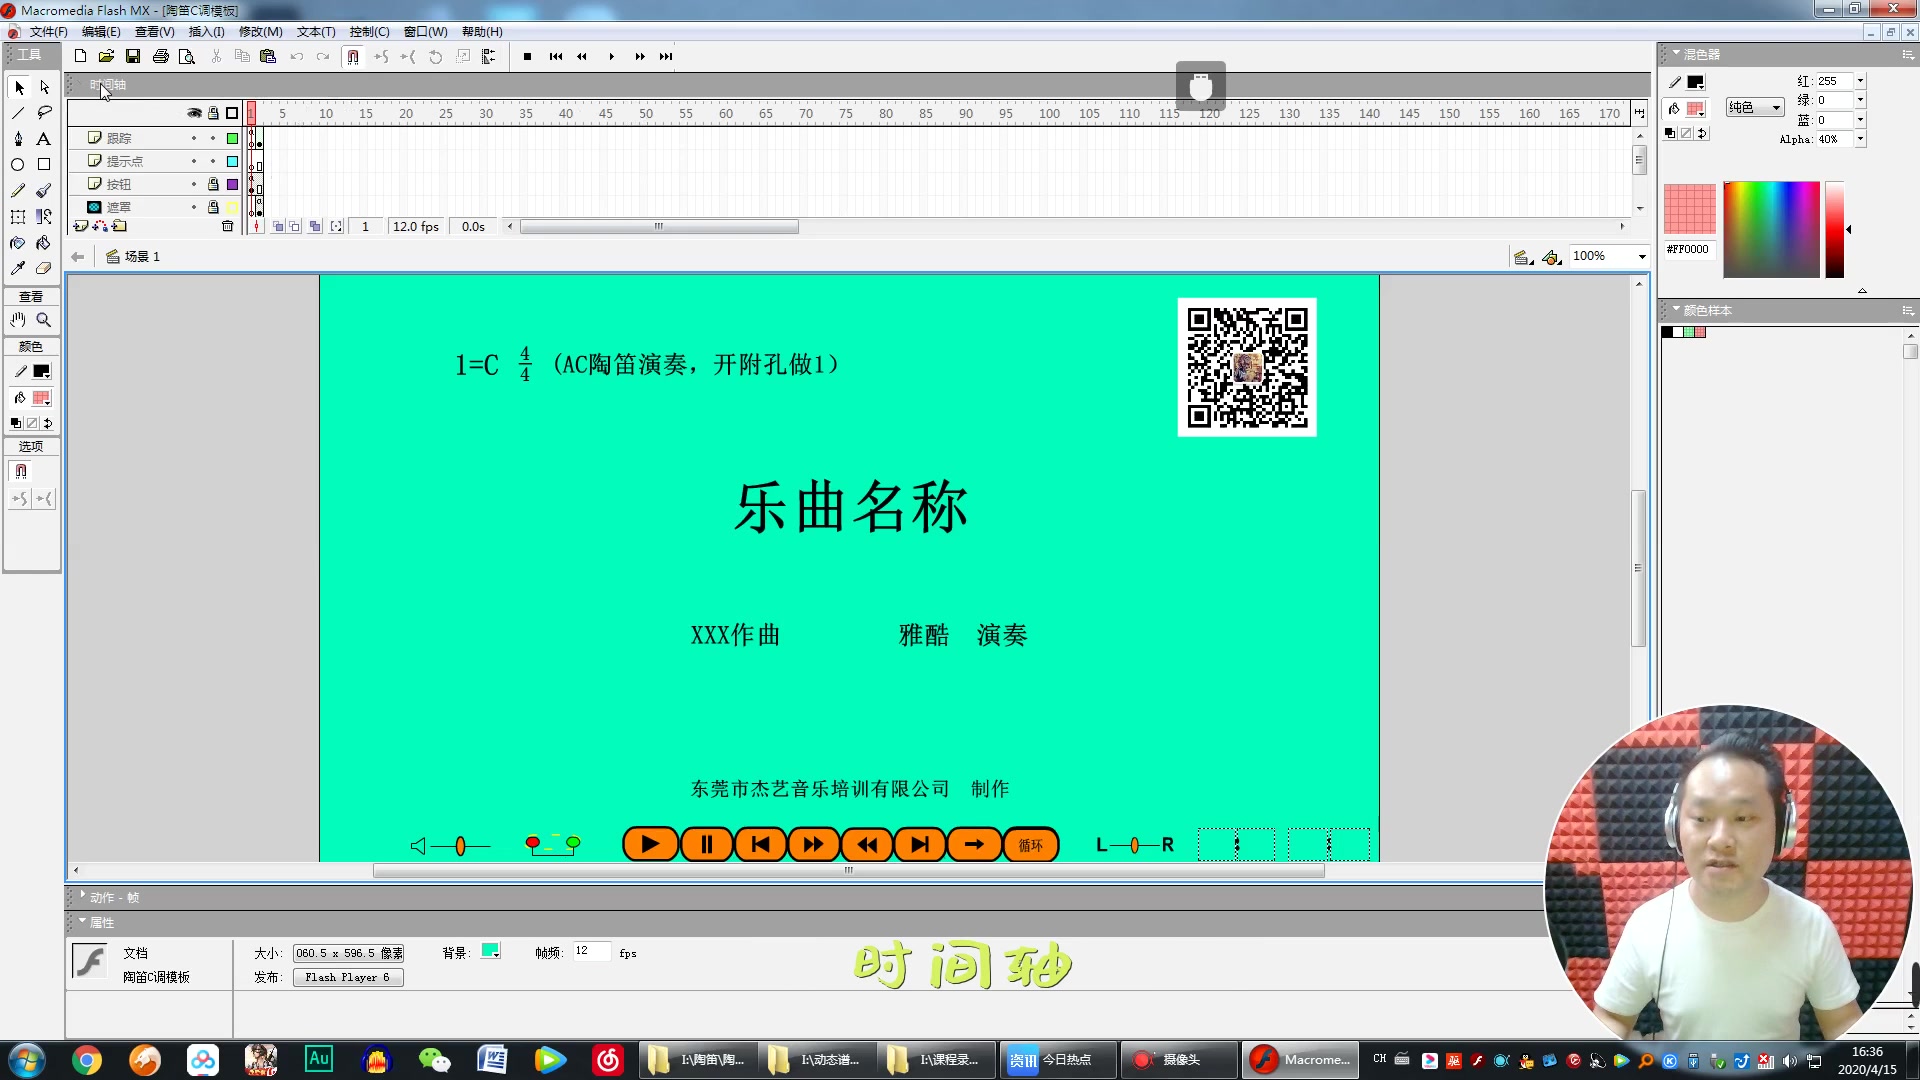Open the 插入(I) menu
Image resolution: width=1920 pixels, height=1080 pixels.
tap(207, 32)
